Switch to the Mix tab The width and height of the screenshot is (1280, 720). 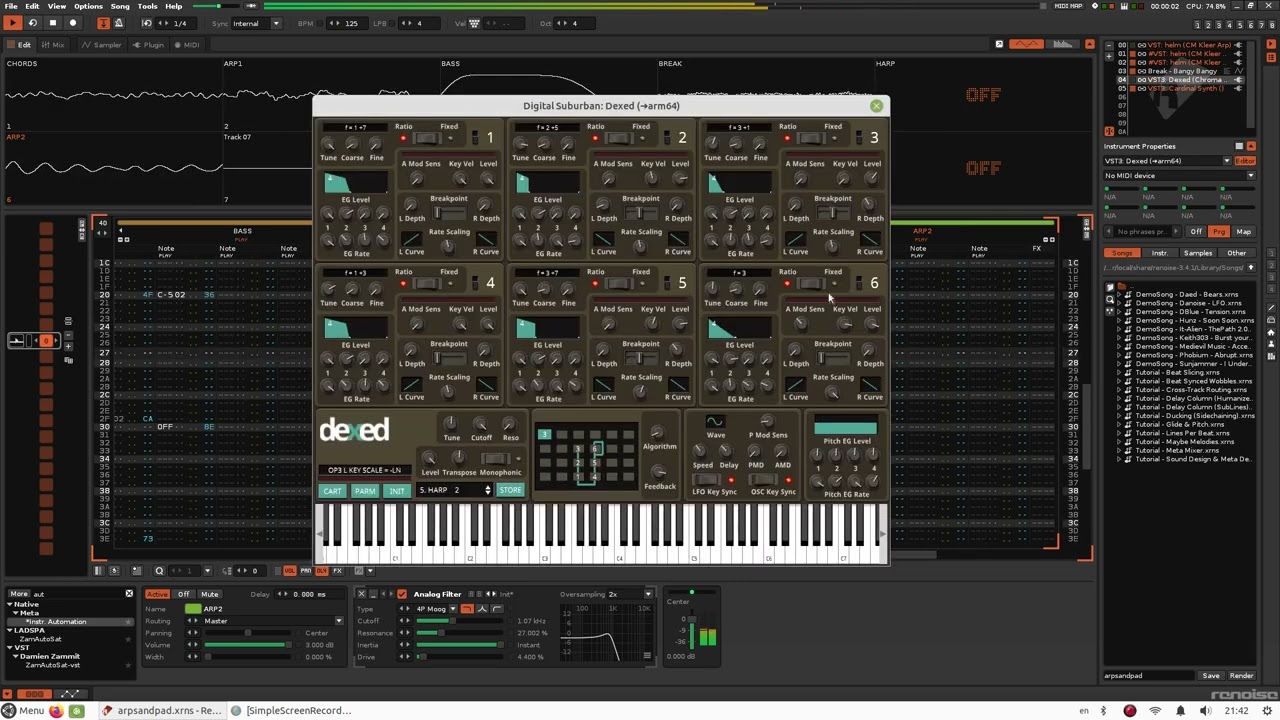click(53, 44)
